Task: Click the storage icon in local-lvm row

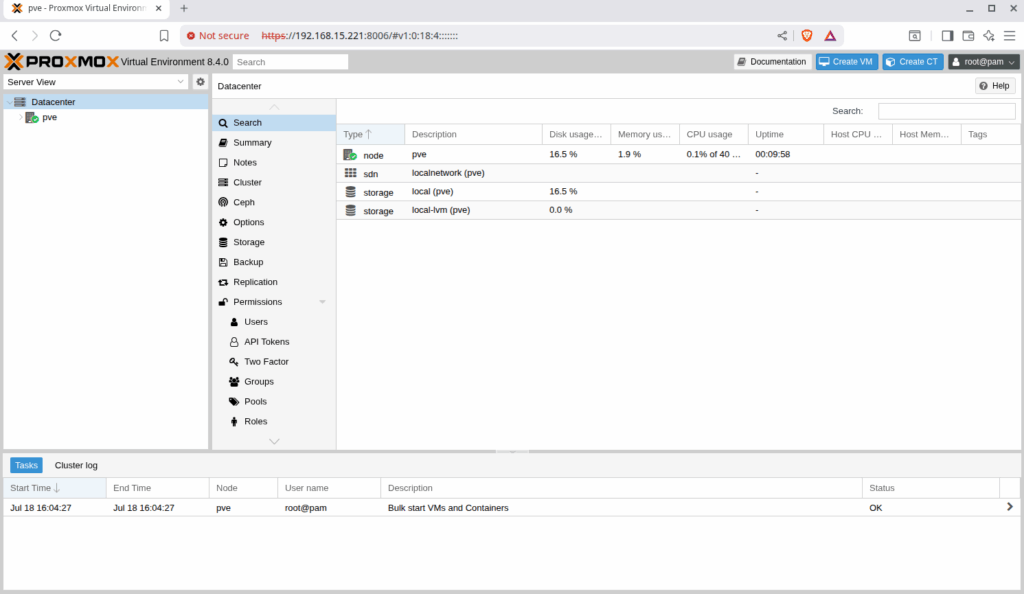Action: [x=351, y=210]
